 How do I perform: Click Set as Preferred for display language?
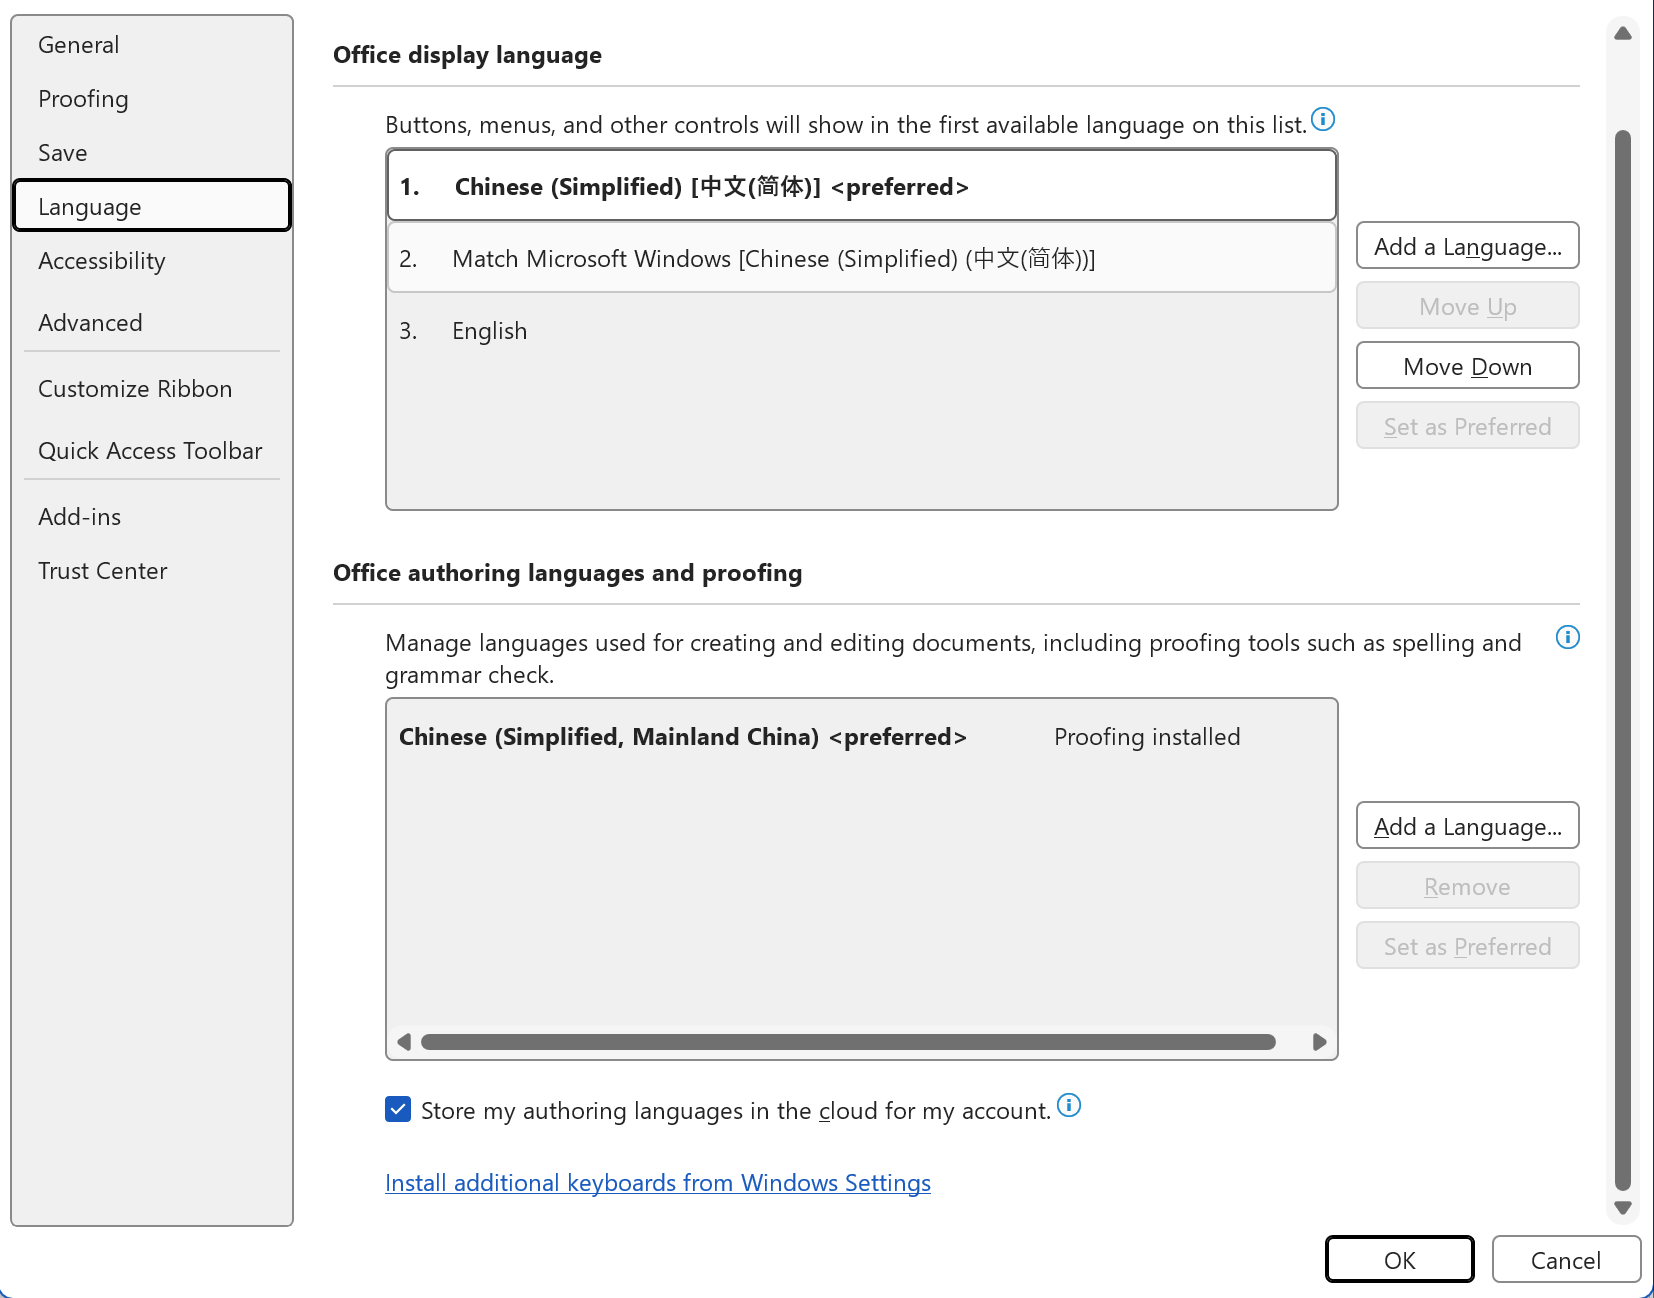(1467, 426)
